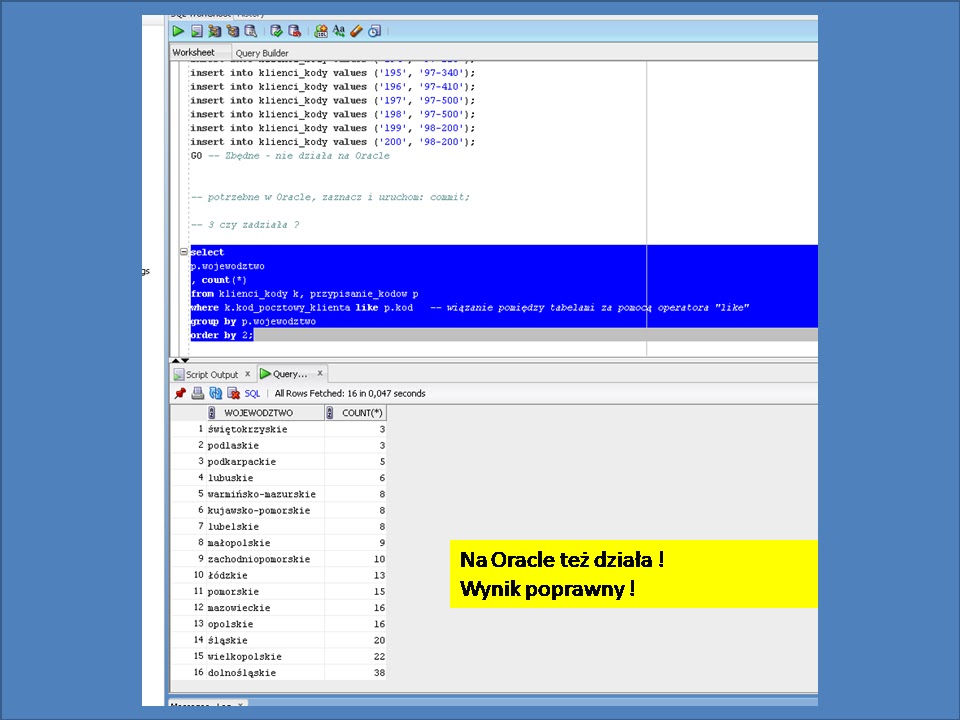Click the To Upper/Lower Case 'Aa' icon

tap(339, 31)
